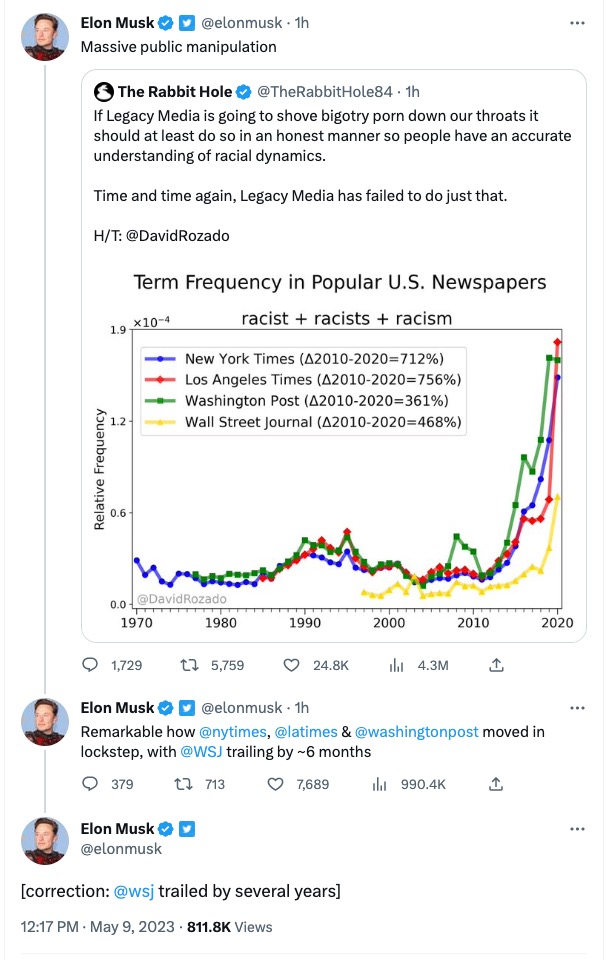Screen dimensions: 606x960
Task: Open options menu on Elon's lockstep reply
Action: [x=578, y=707]
